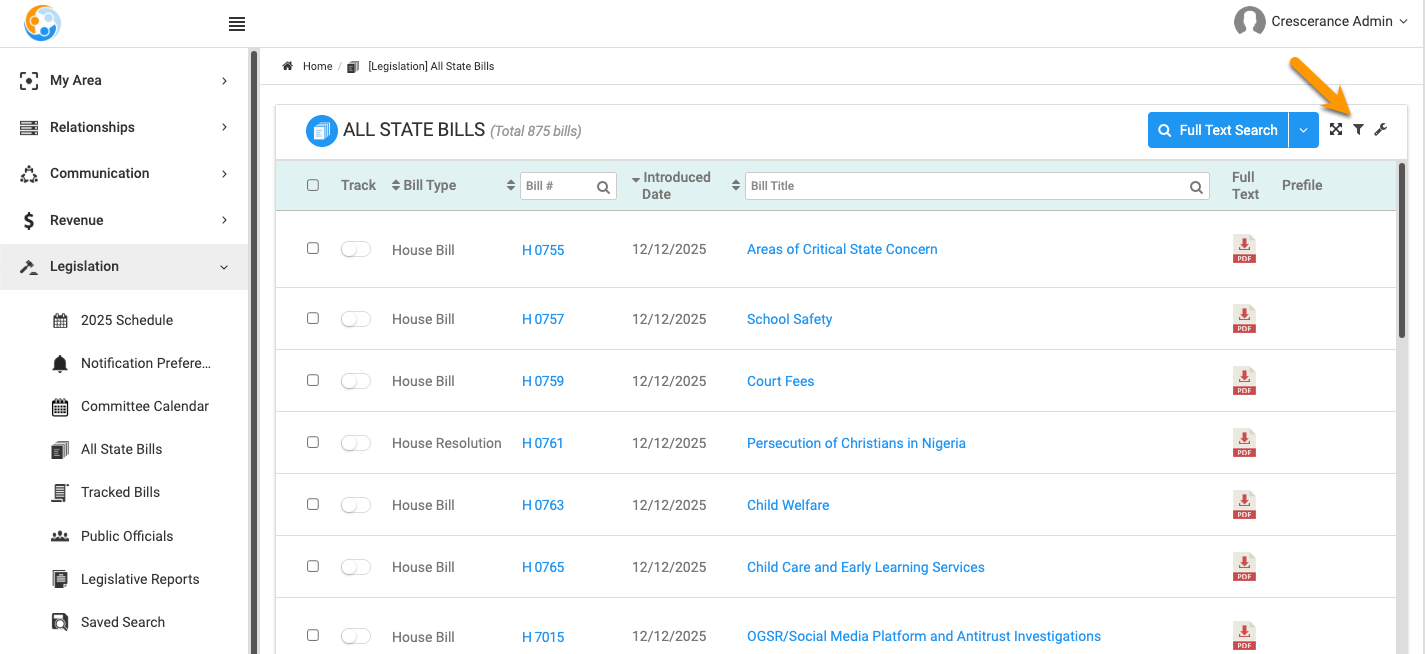This screenshot has width=1425, height=654.
Task: Focus the Bill Title search field
Action: (977, 186)
